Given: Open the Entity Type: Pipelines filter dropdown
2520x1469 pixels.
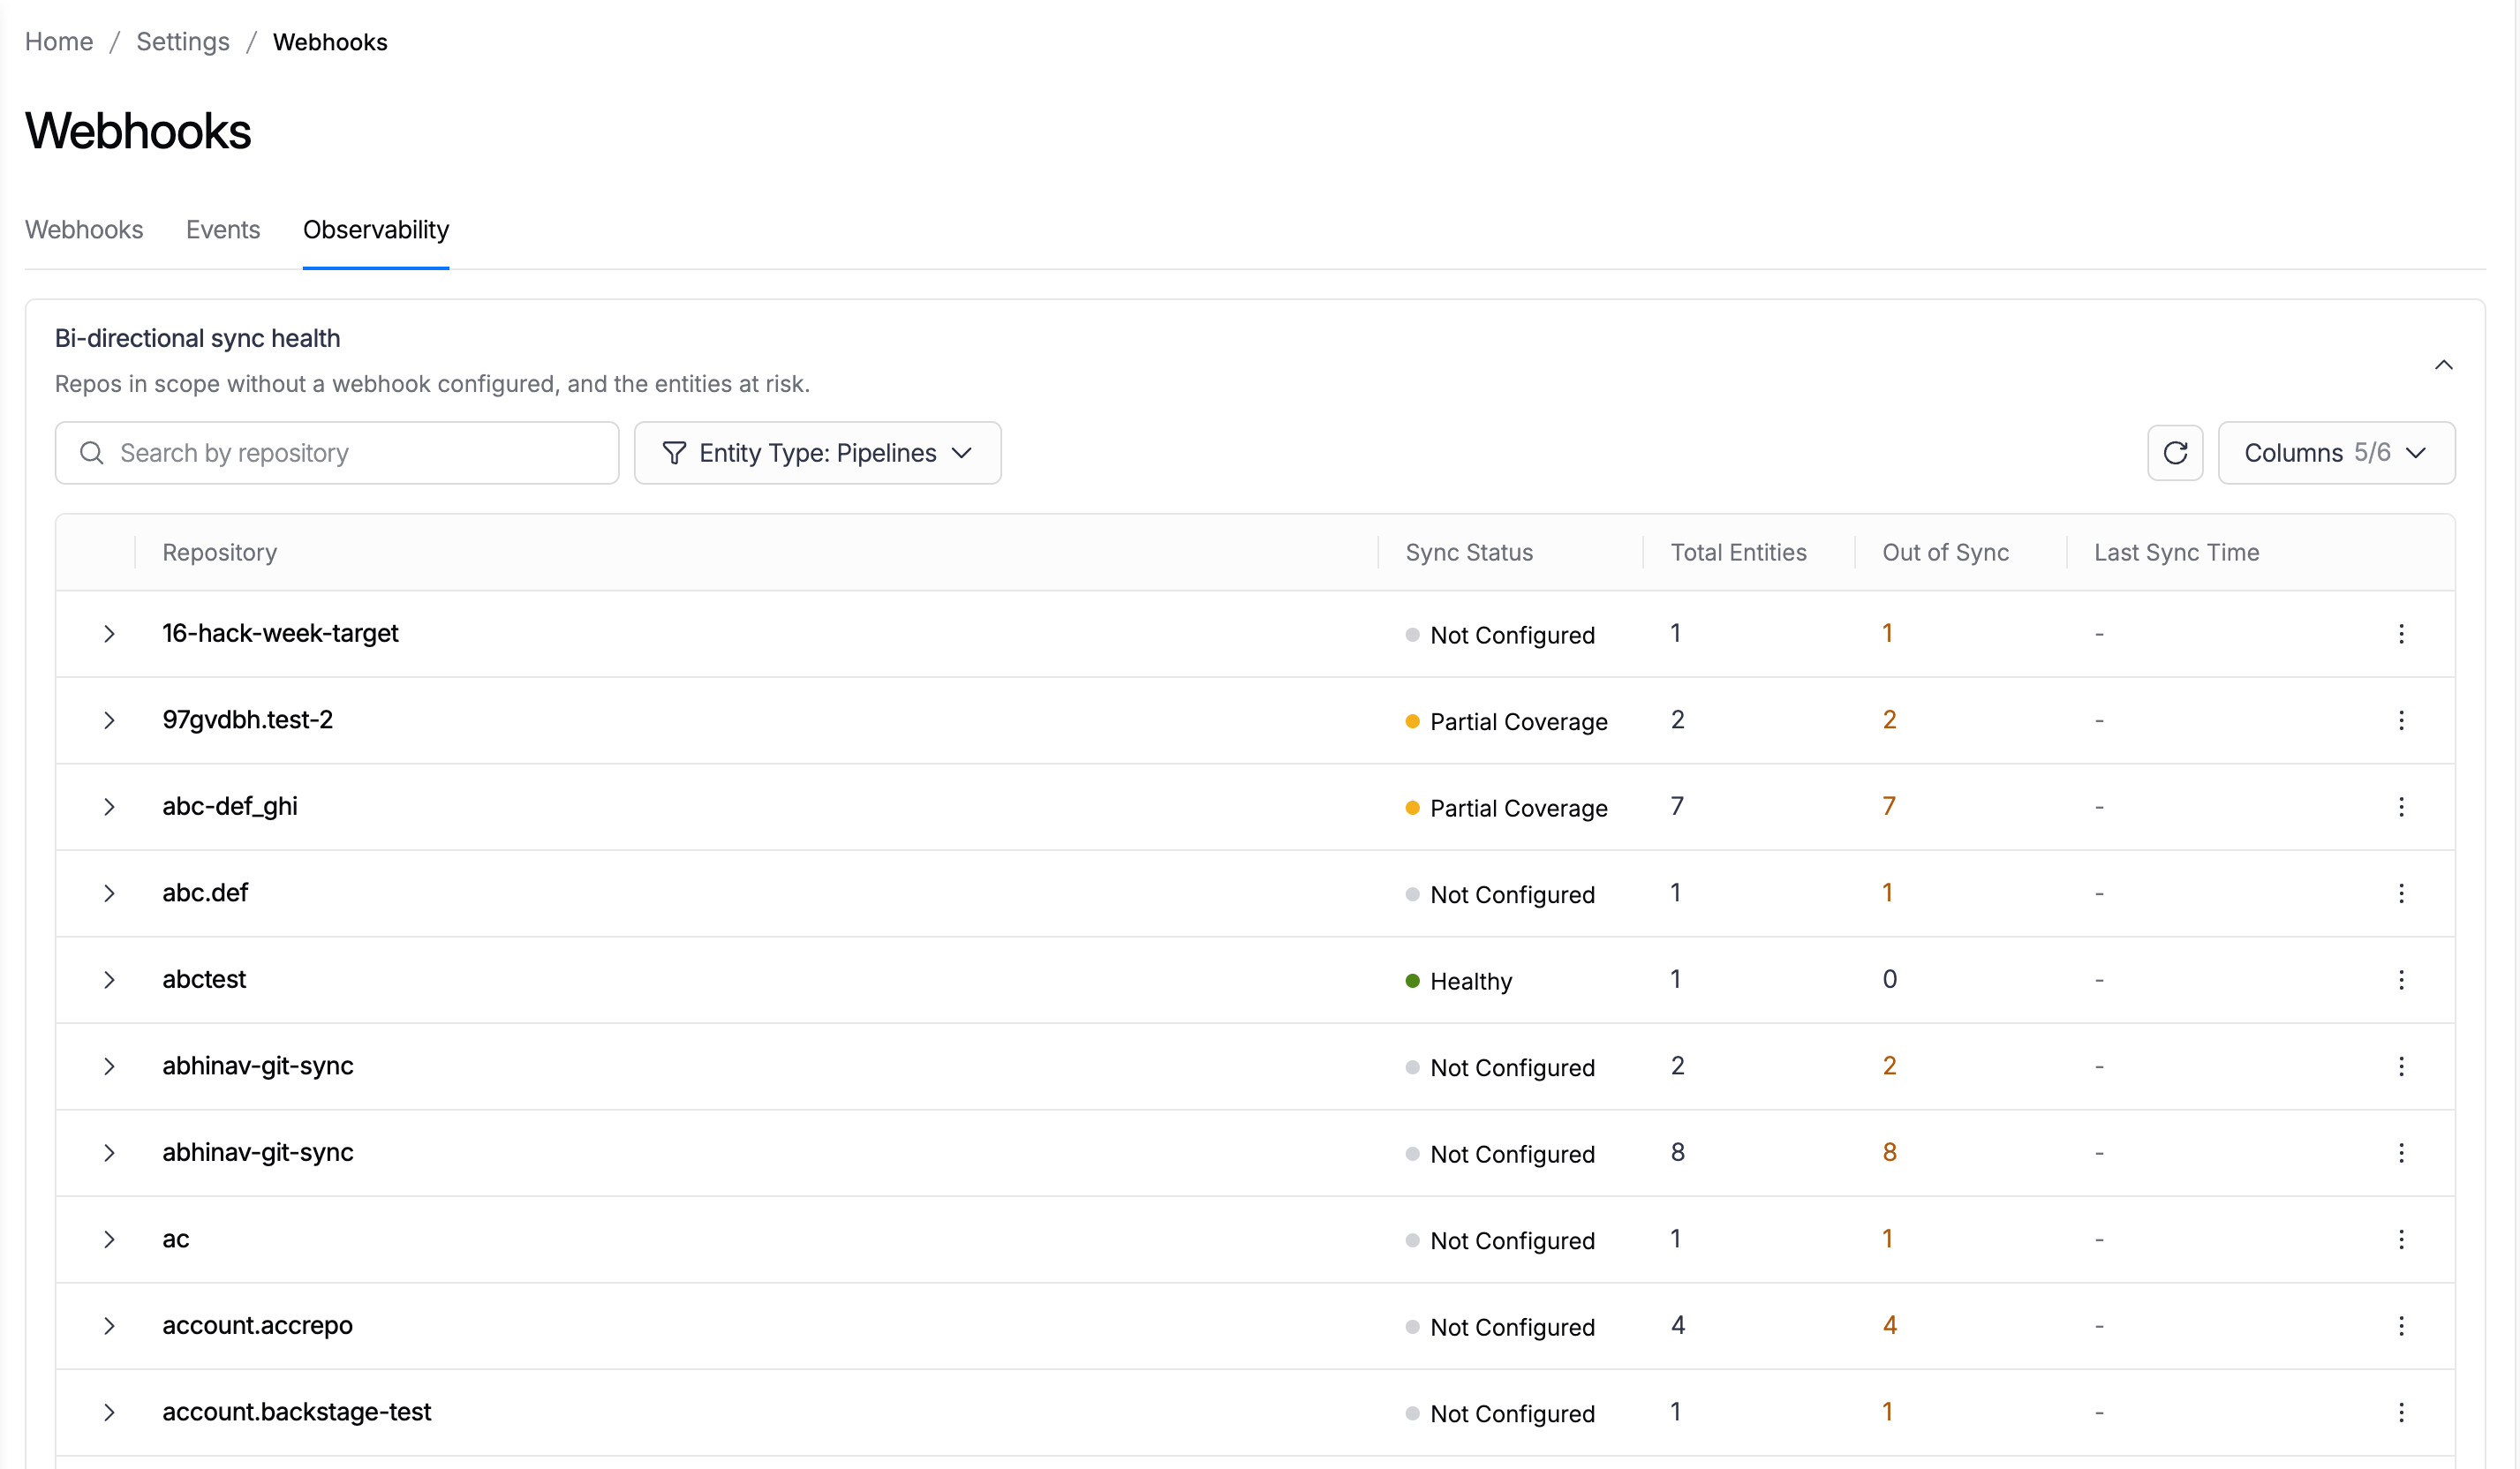Looking at the screenshot, I should point(817,453).
